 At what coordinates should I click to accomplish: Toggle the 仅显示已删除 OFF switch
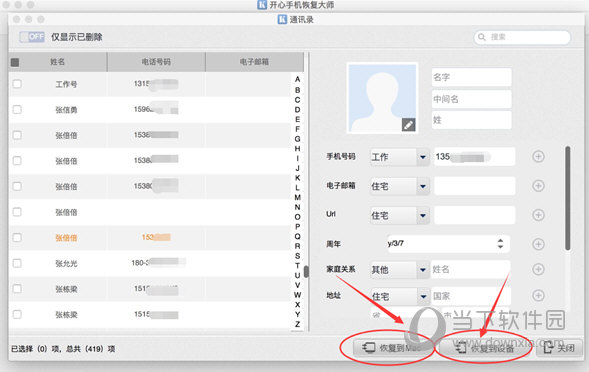[32, 37]
